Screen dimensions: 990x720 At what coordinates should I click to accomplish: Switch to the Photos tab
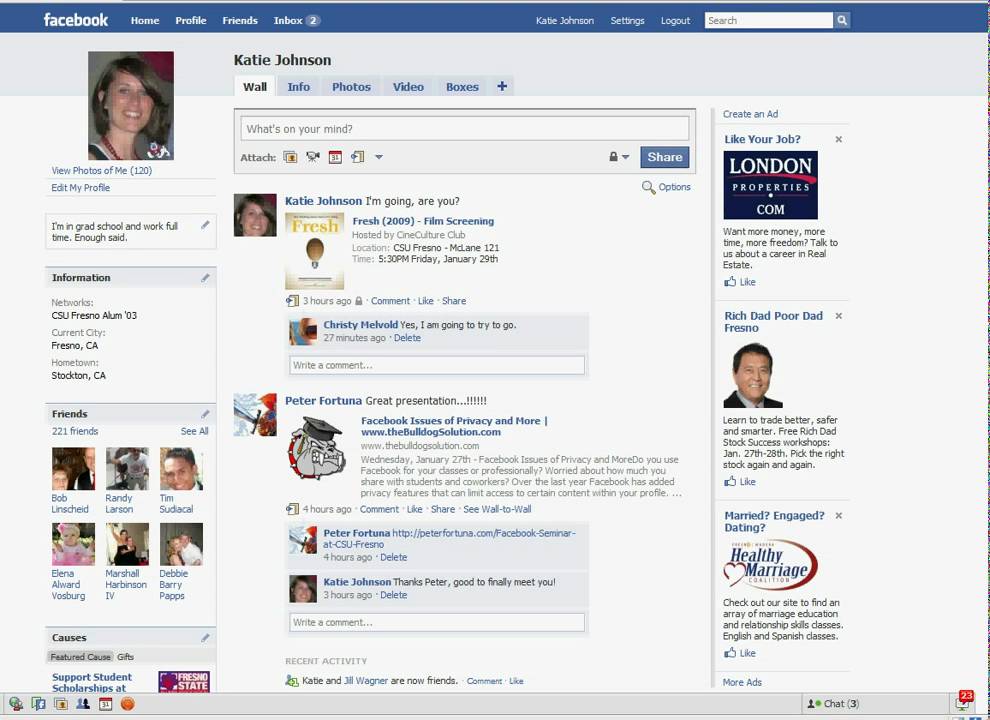pyautogui.click(x=351, y=87)
